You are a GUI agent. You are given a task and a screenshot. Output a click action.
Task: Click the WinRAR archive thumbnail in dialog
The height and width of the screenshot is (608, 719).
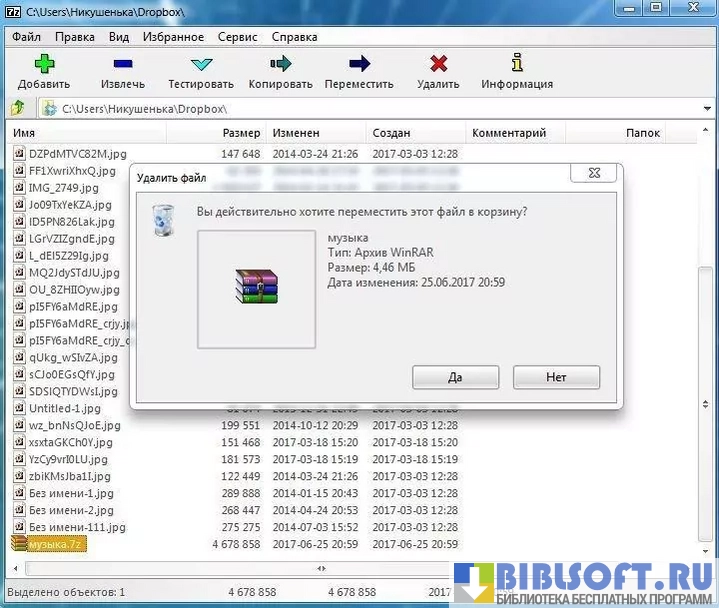pos(256,289)
